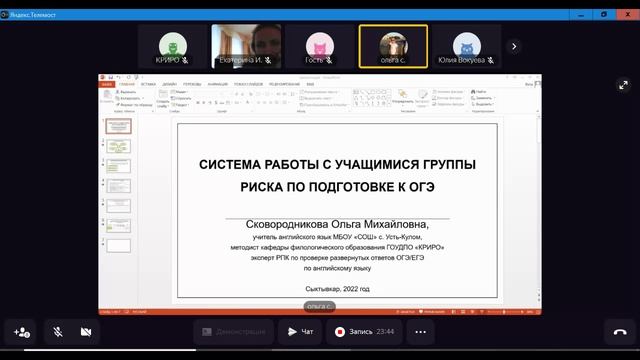
Task: Open the three-dots more options menu
Action: click(420, 332)
